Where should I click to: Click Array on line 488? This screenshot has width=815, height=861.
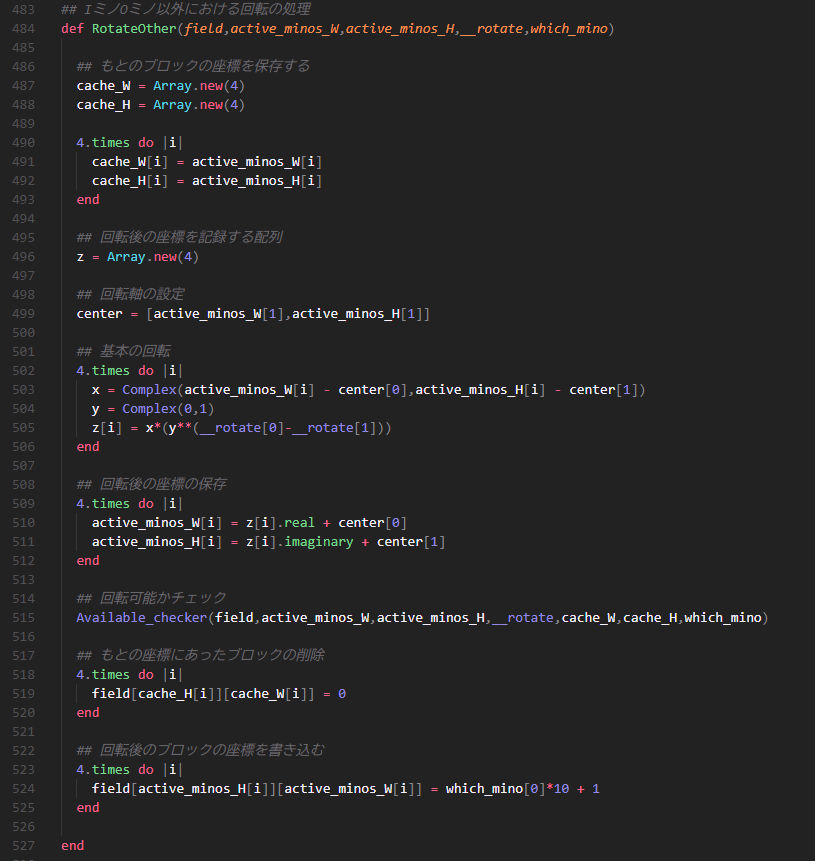[x=172, y=105]
